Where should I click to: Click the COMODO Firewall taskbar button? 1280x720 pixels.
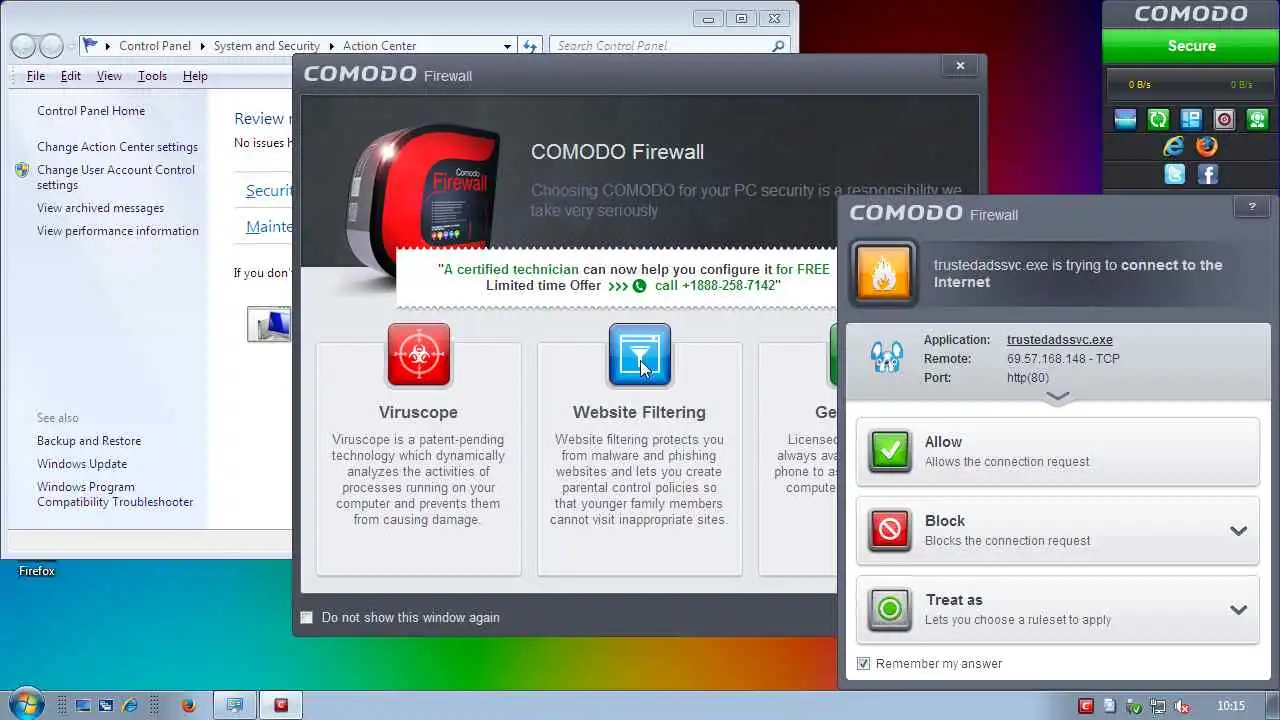click(281, 705)
